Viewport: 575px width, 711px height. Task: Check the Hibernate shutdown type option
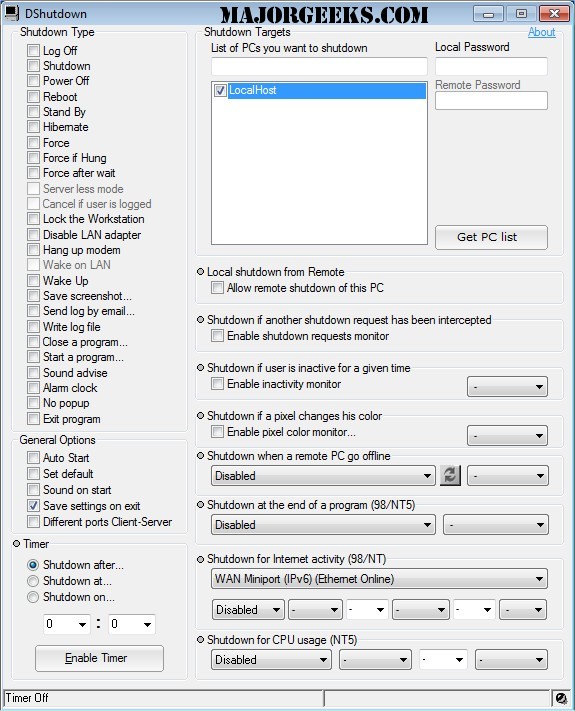pos(33,127)
